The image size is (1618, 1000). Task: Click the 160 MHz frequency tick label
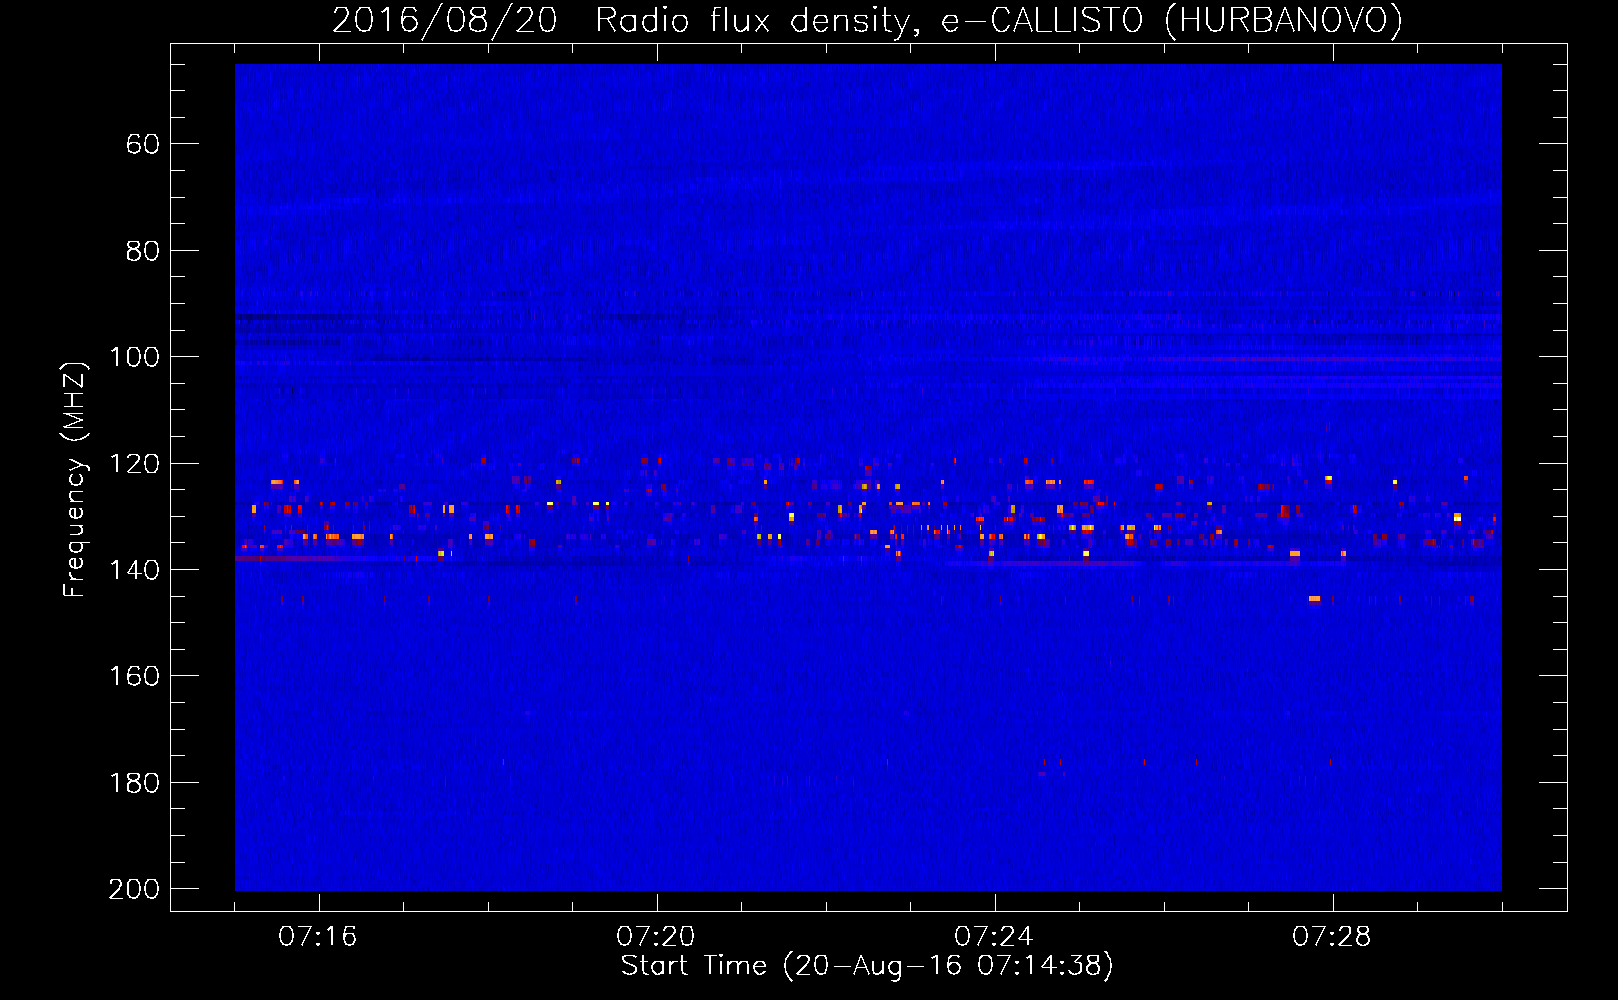coord(135,676)
